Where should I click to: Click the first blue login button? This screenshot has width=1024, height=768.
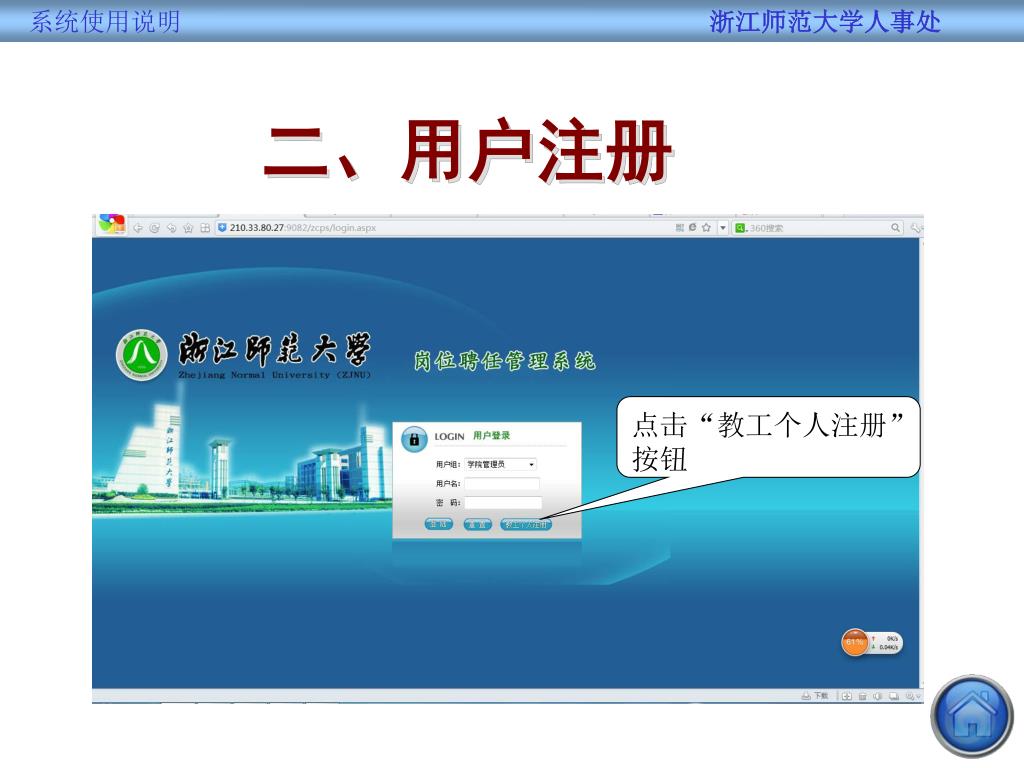(x=438, y=524)
